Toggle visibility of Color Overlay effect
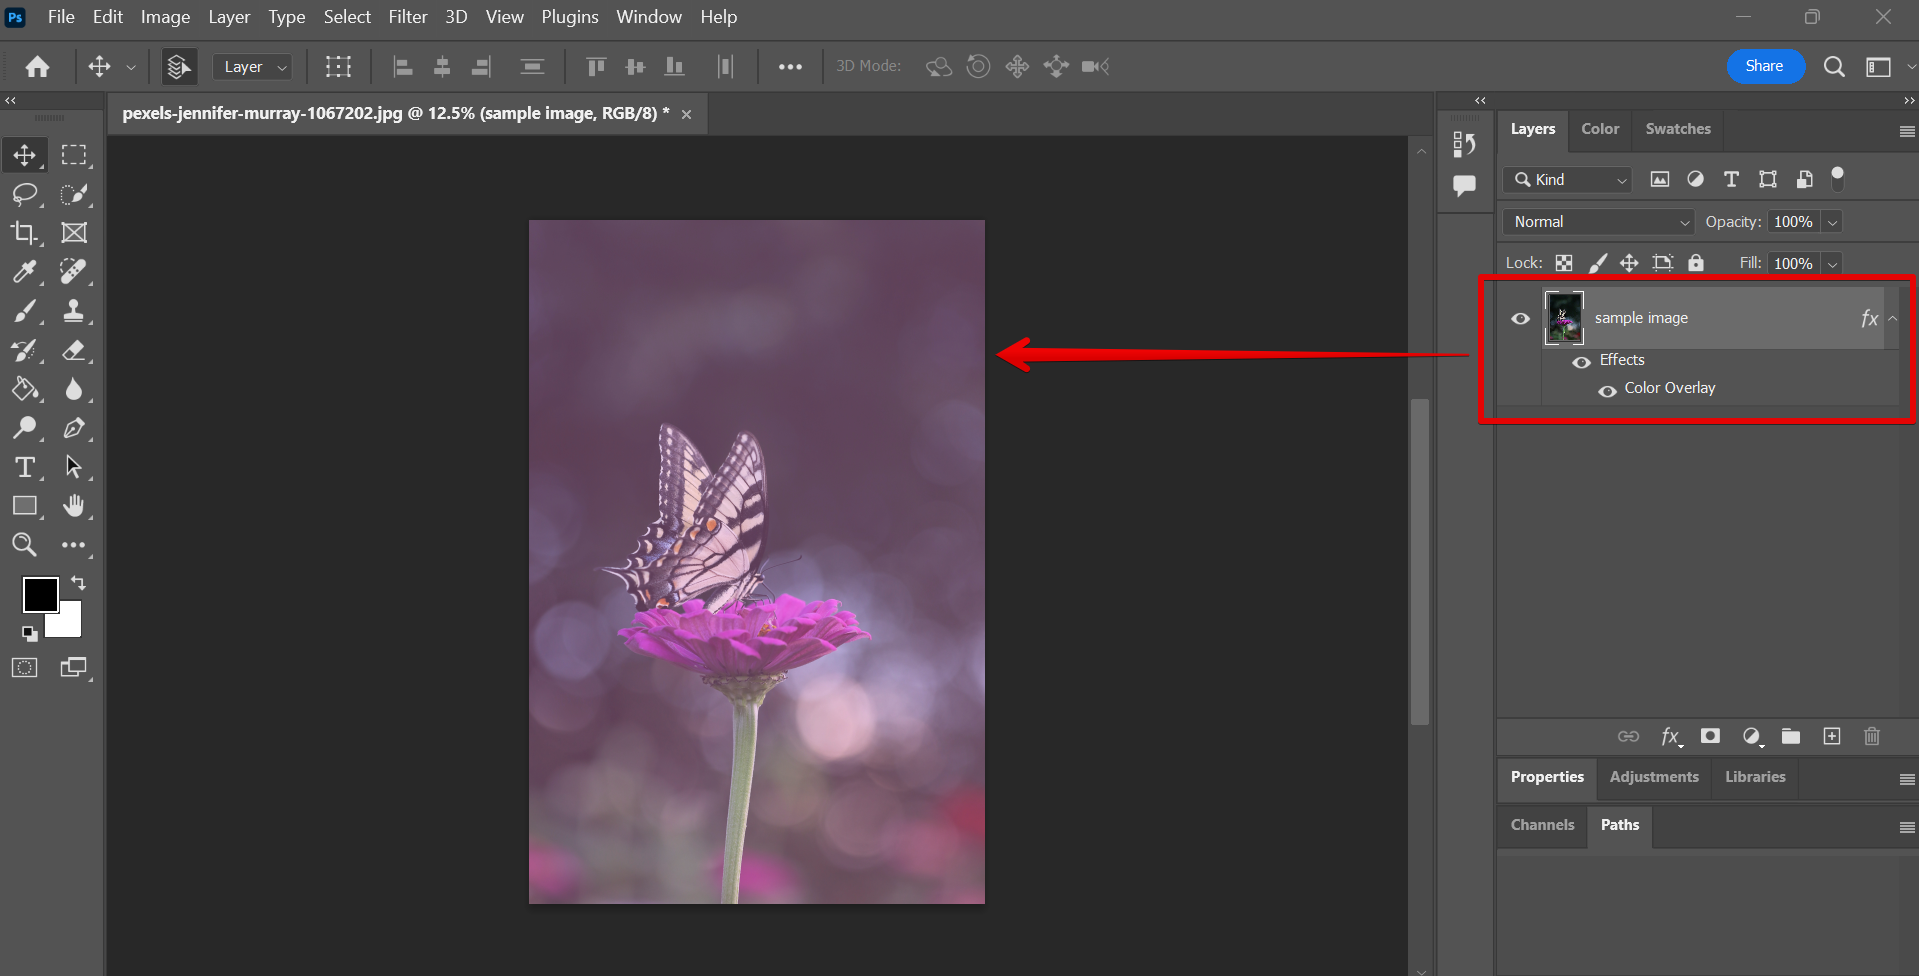 (x=1607, y=391)
